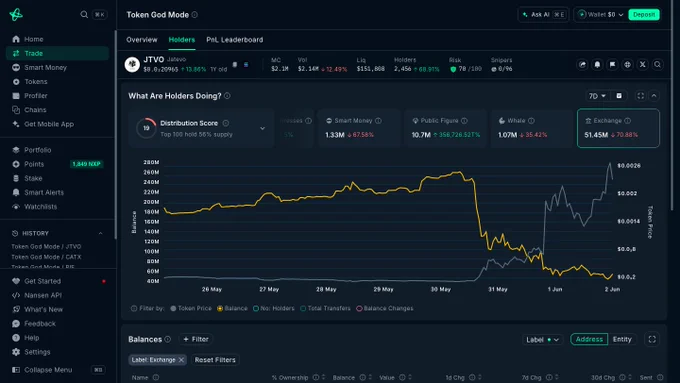Click the globe website icon
The width and height of the screenshot is (680, 383).
(x=627, y=65)
